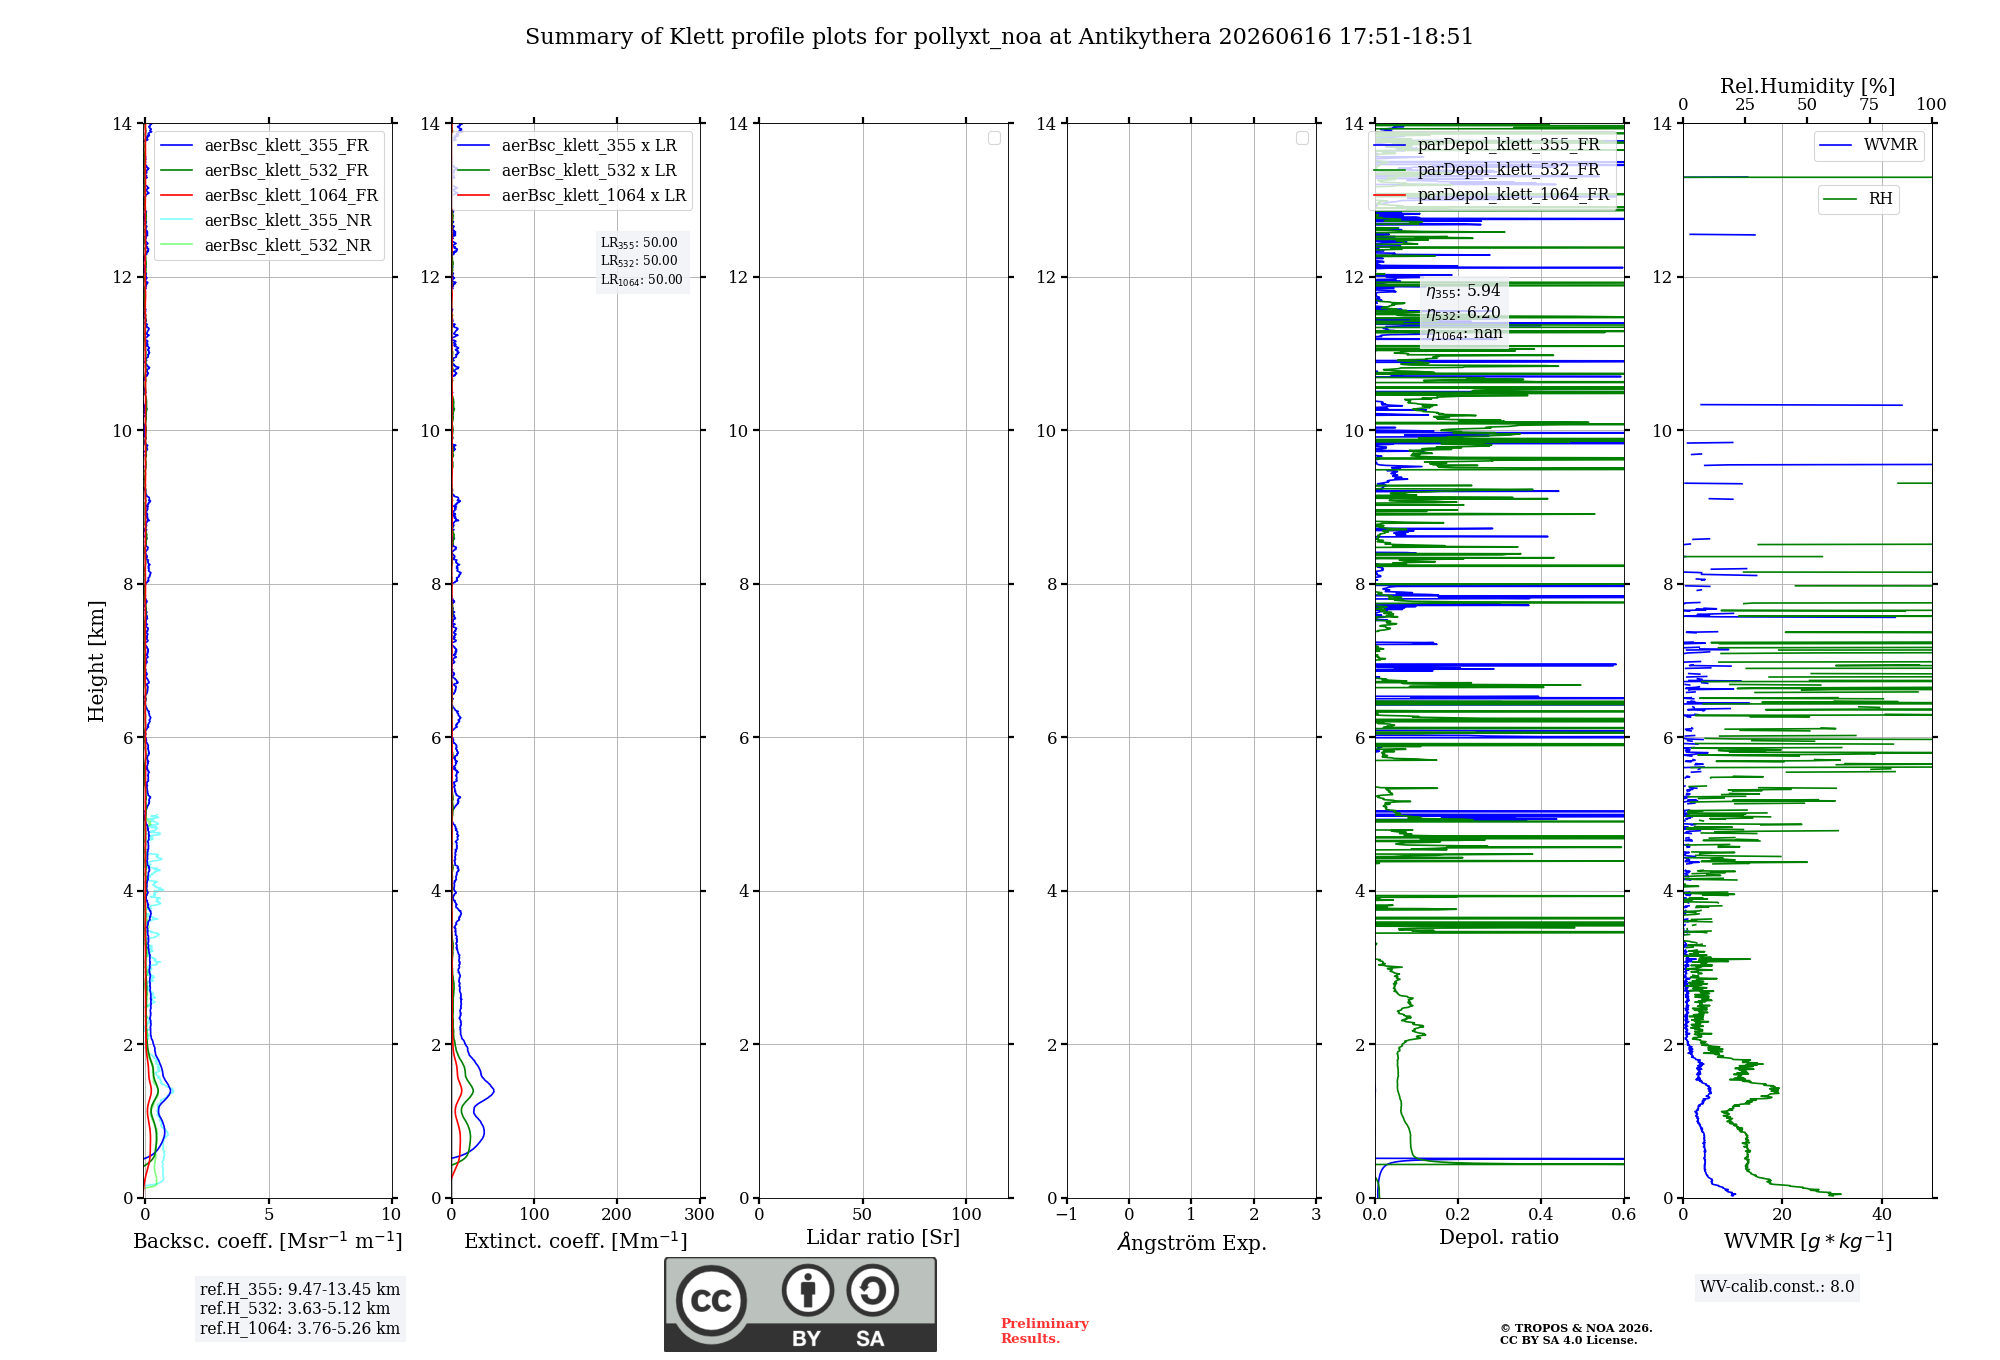Select the aerBsc_klett_1064_FR red legend entry
This screenshot has height=1360, width=2000.
(269, 196)
